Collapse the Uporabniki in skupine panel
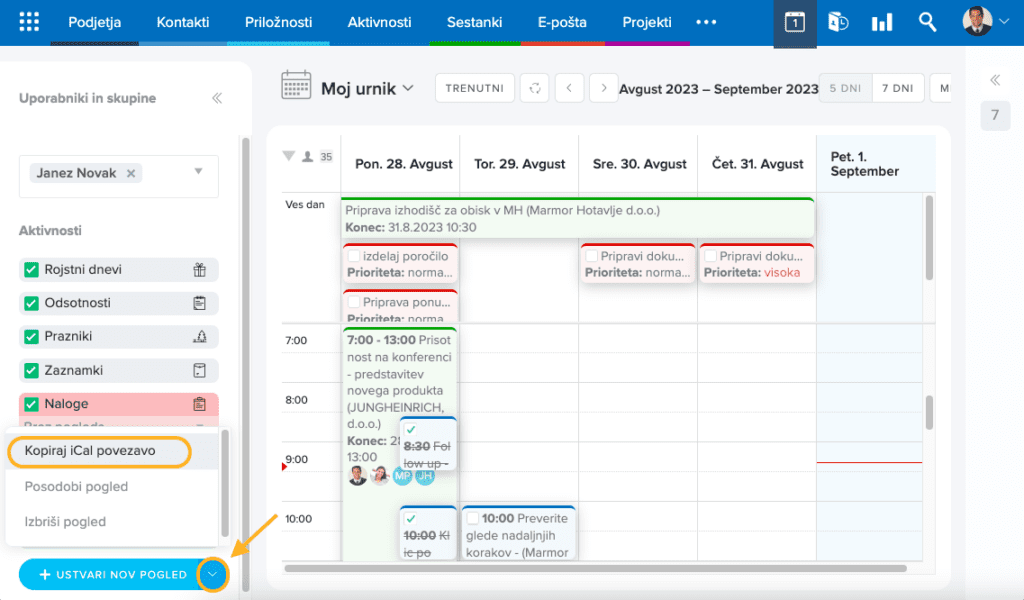Screen dimensions: 1024x600 pos(217,99)
